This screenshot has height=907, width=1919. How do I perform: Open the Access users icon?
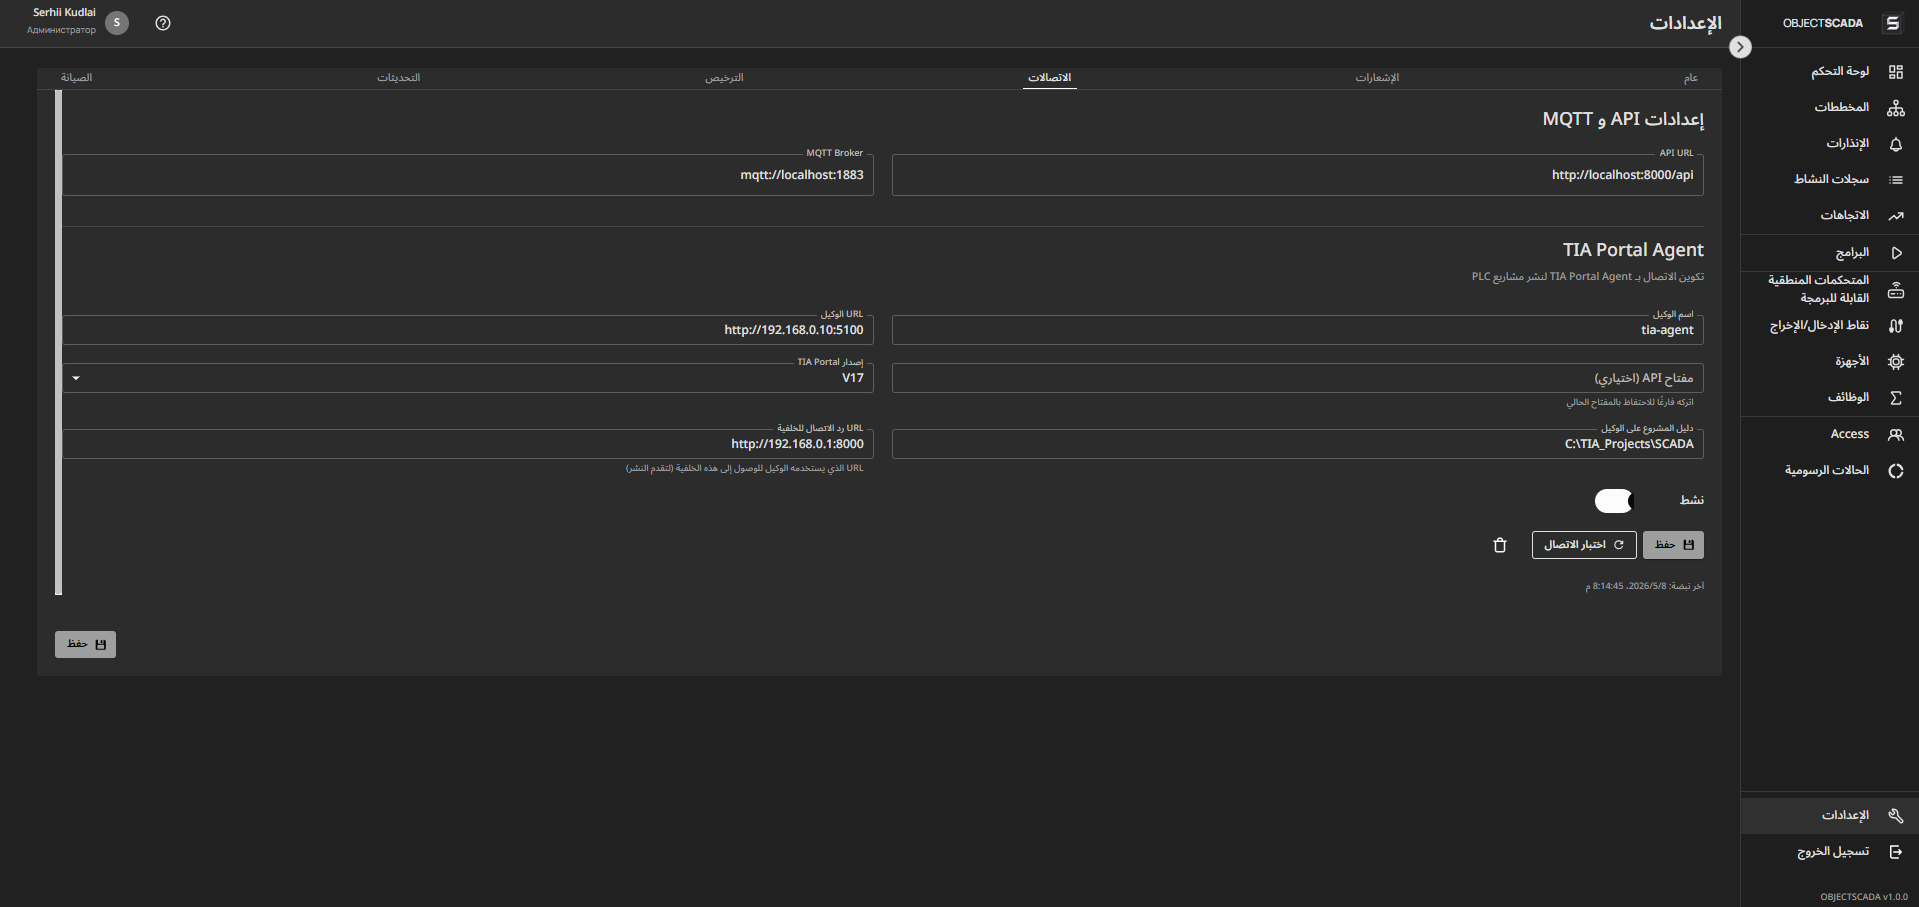point(1895,435)
